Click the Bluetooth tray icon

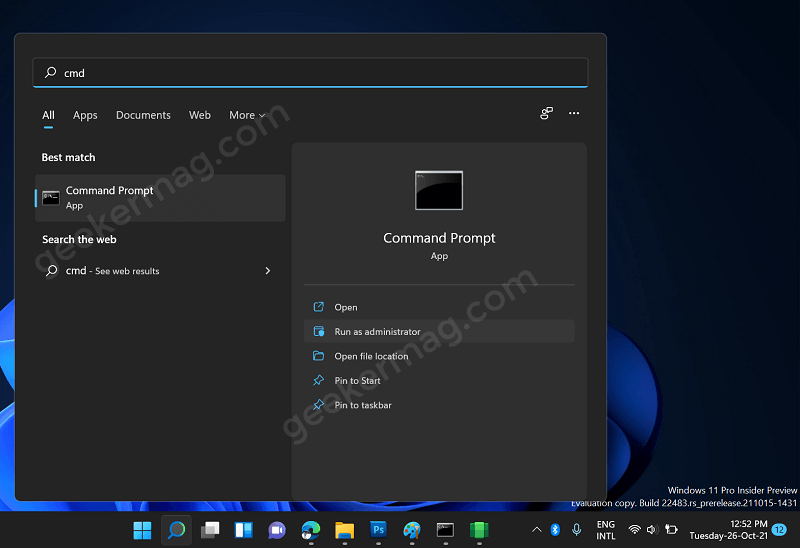click(555, 530)
